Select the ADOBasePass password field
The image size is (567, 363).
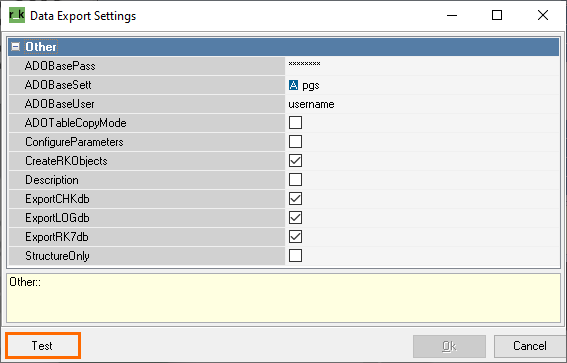coord(422,66)
